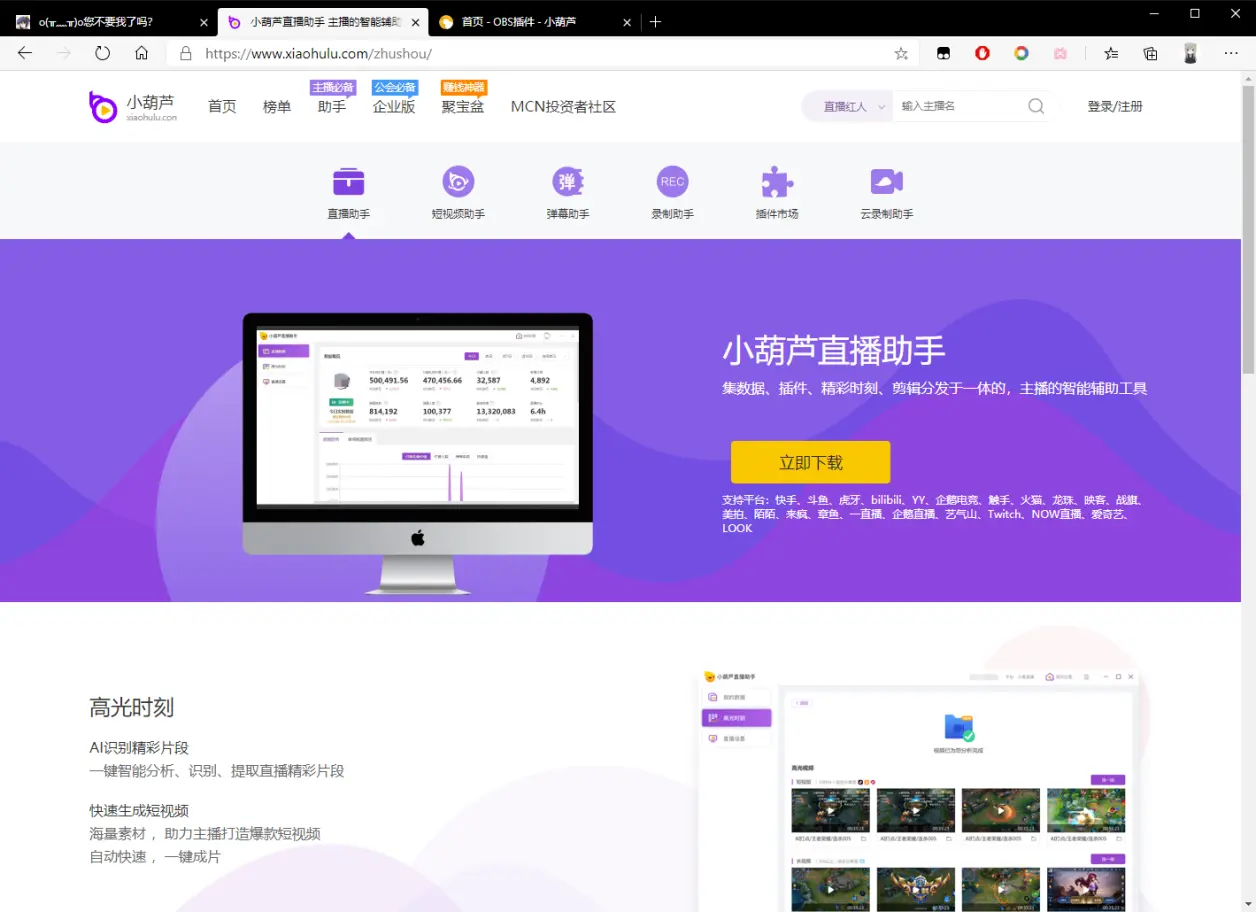Click 登录/注册 link
The width and height of the screenshot is (1256, 912).
click(x=1115, y=106)
